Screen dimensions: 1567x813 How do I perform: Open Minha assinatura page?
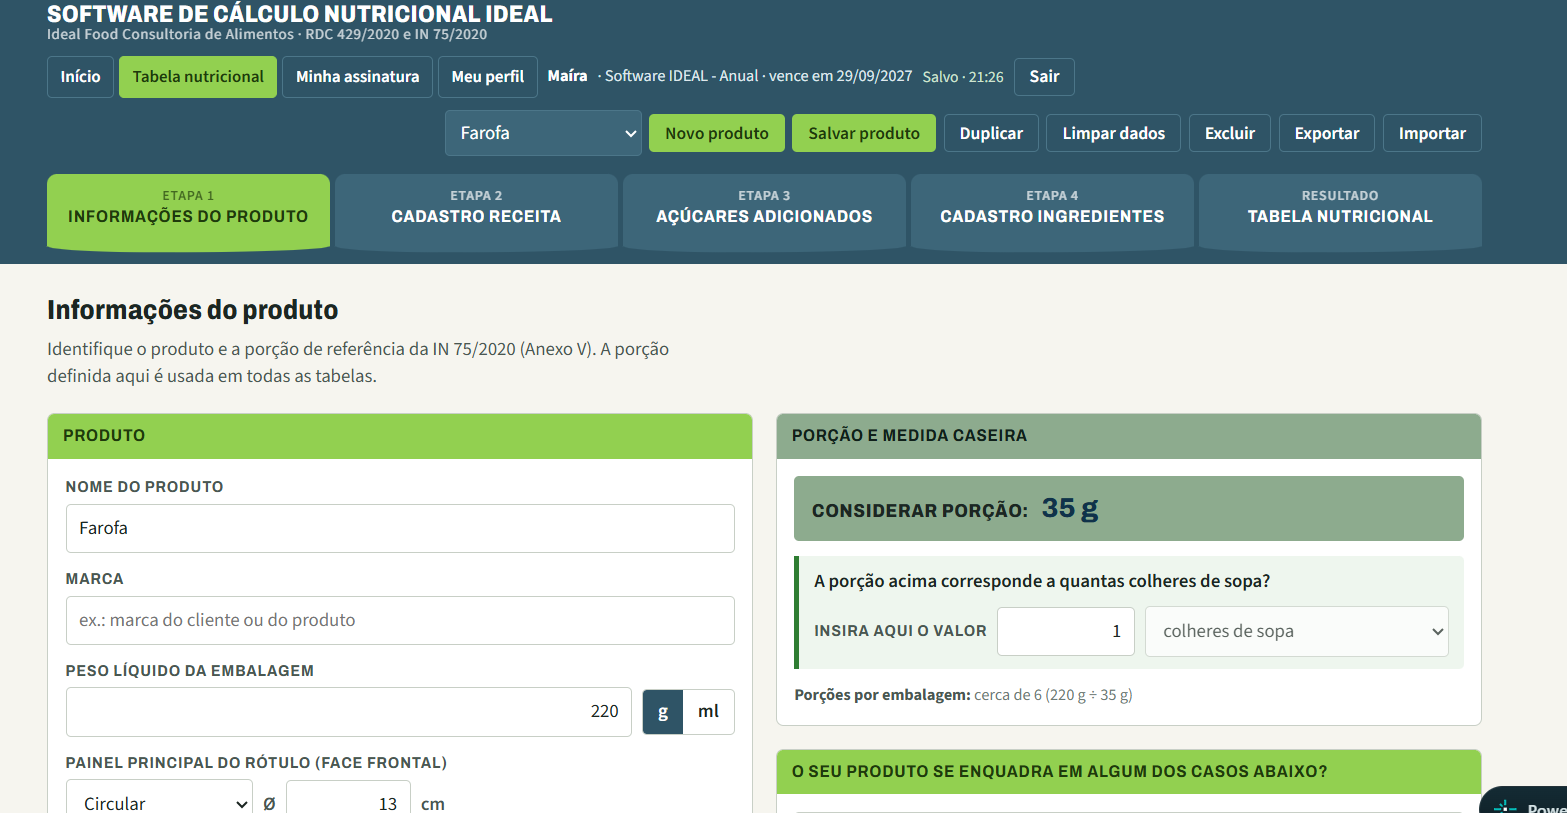point(357,77)
